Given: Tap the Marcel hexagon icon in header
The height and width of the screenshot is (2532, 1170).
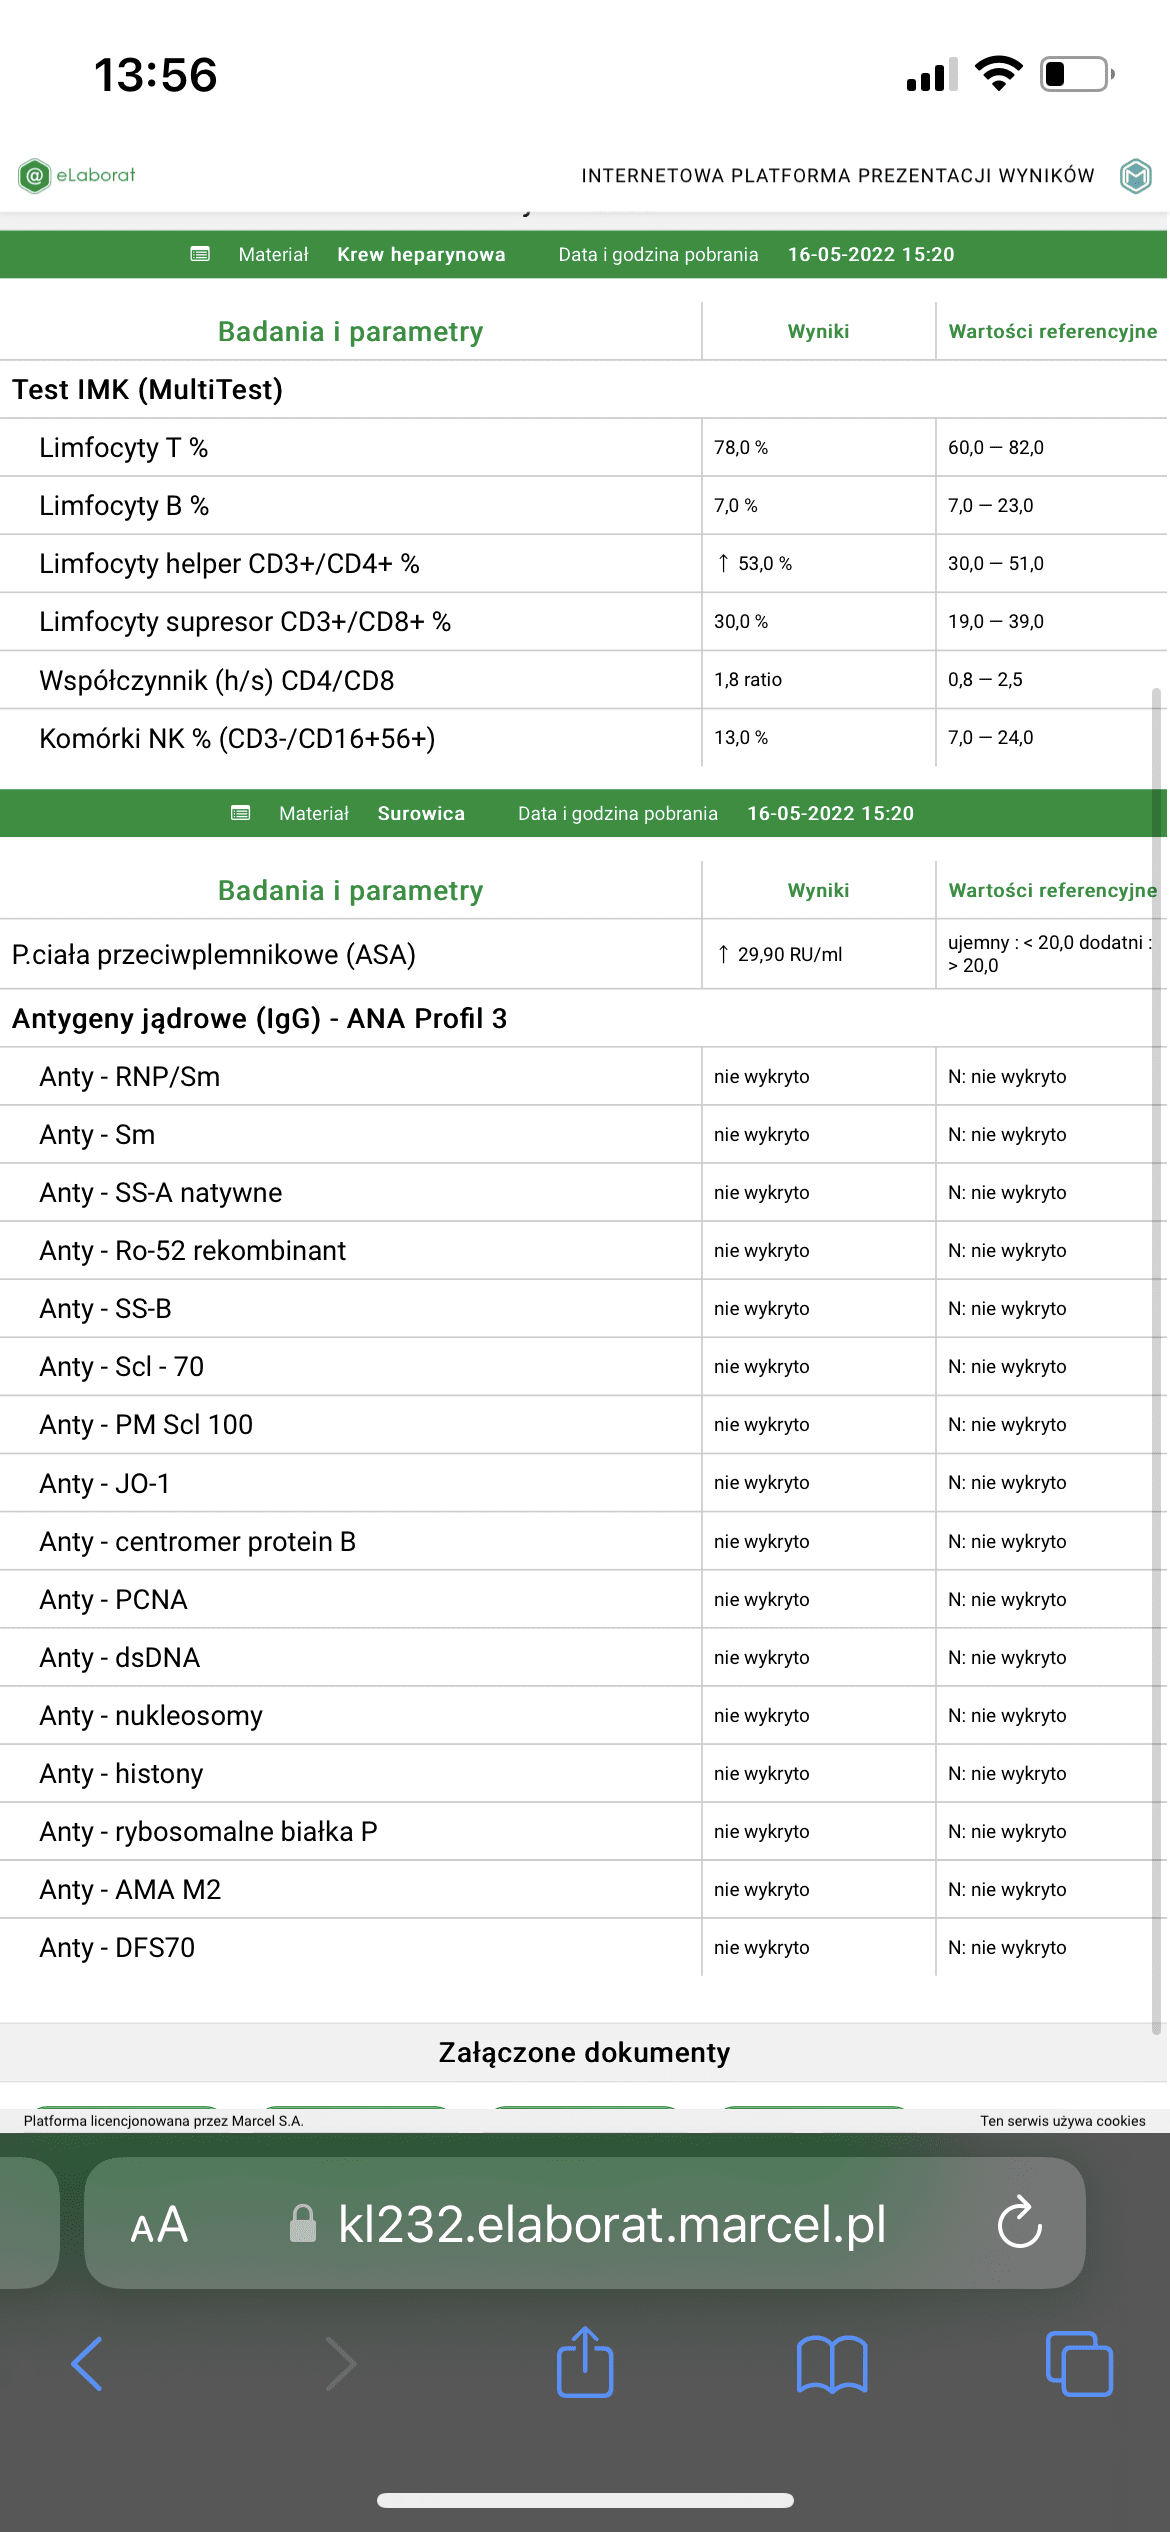Looking at the screenshot, I should click(x=1135, y=176).
